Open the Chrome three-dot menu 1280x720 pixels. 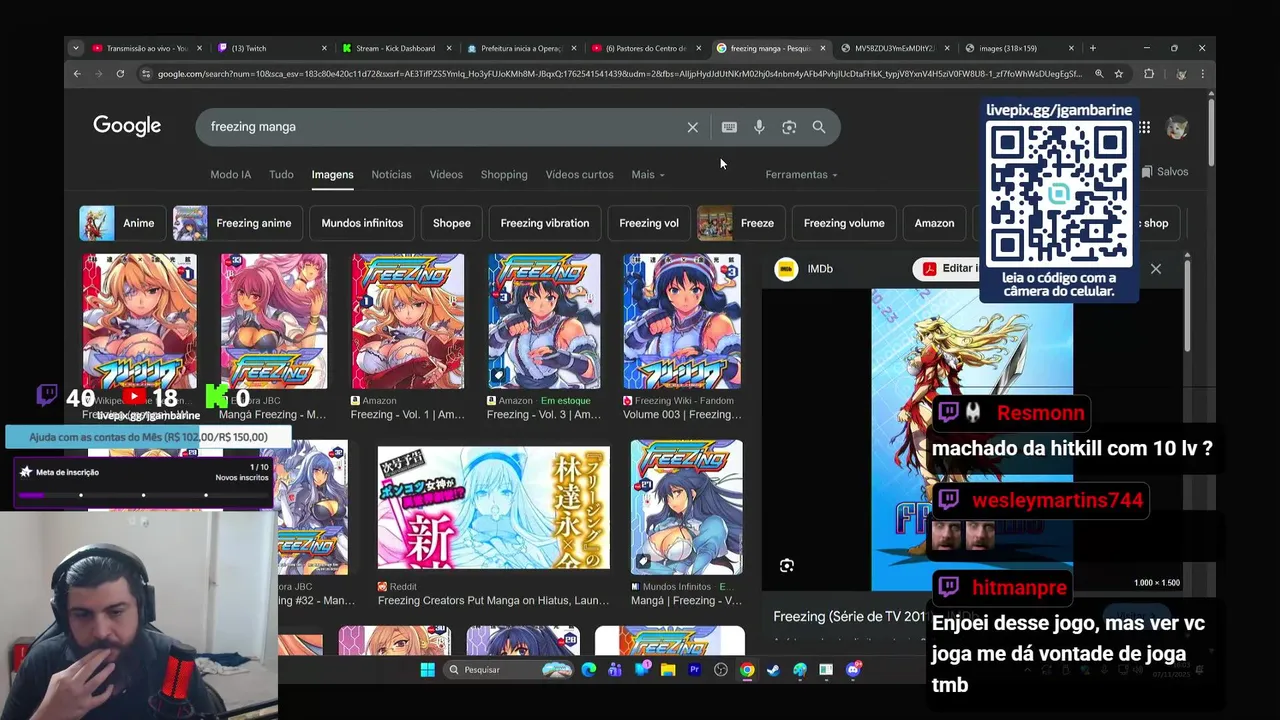pyautogui.click(x=1202, y=74)
